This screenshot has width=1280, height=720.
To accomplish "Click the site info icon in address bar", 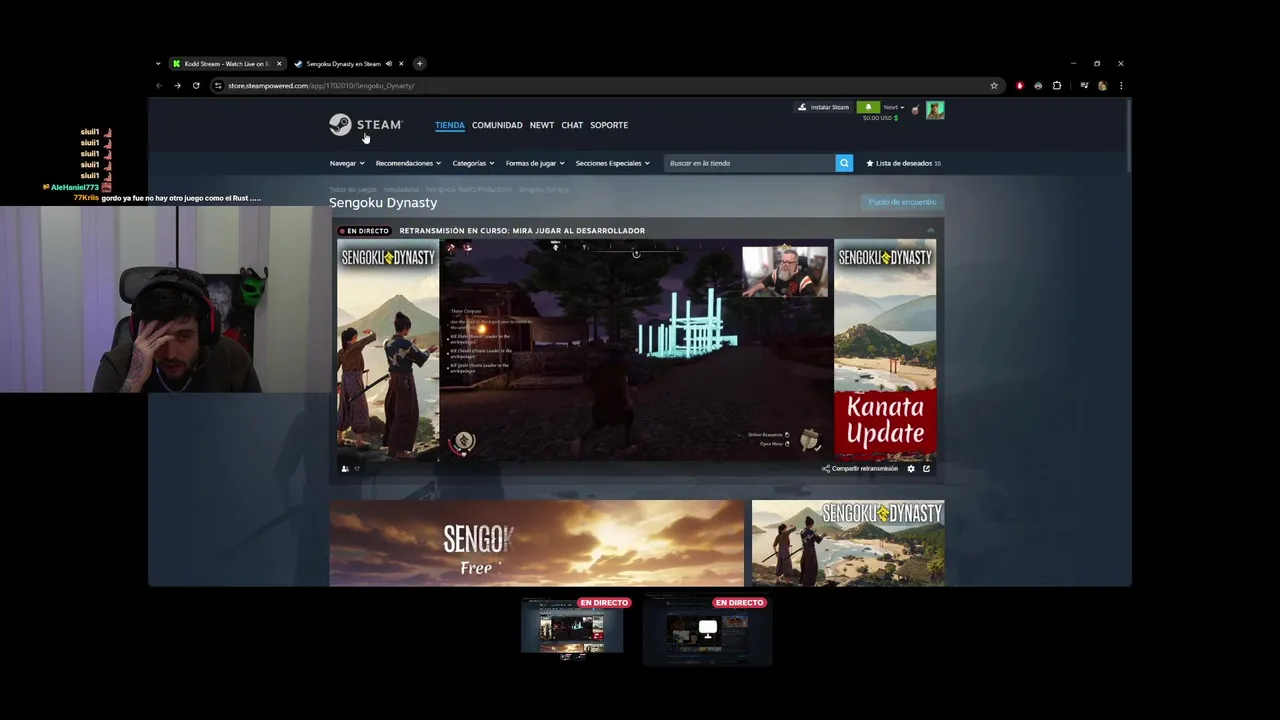I will point(218,86).
